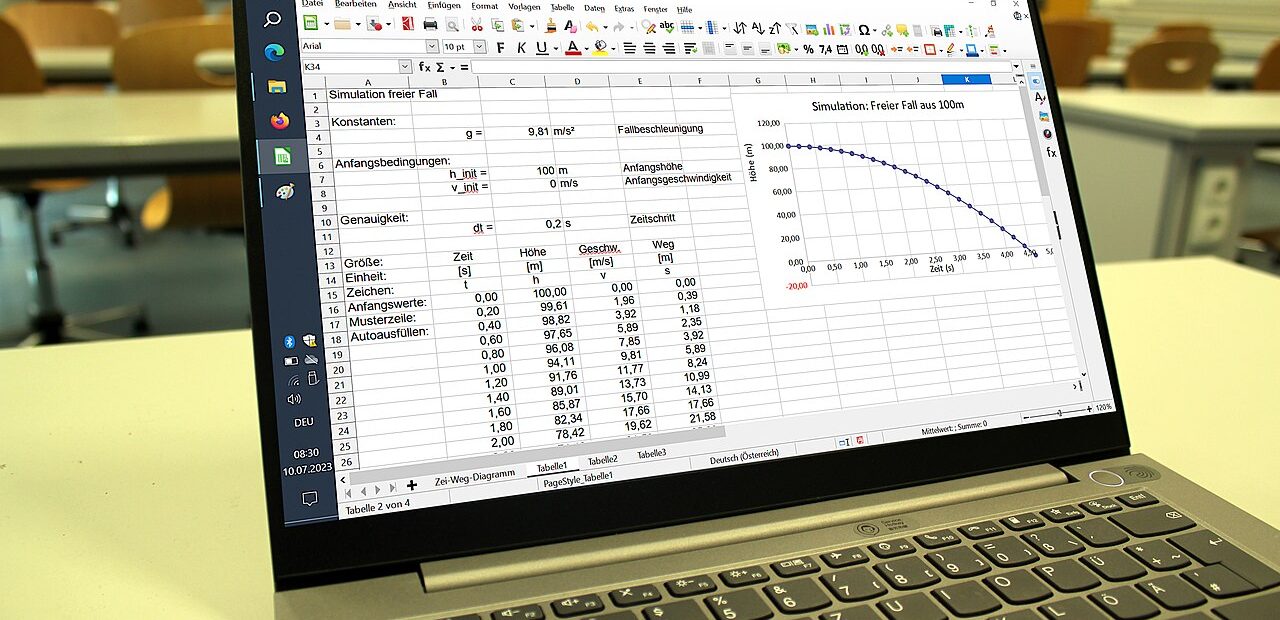This screenshot has height=620, width=1280.
Task: Click the Copy icon in toolbar
Action: click(497, 25)
